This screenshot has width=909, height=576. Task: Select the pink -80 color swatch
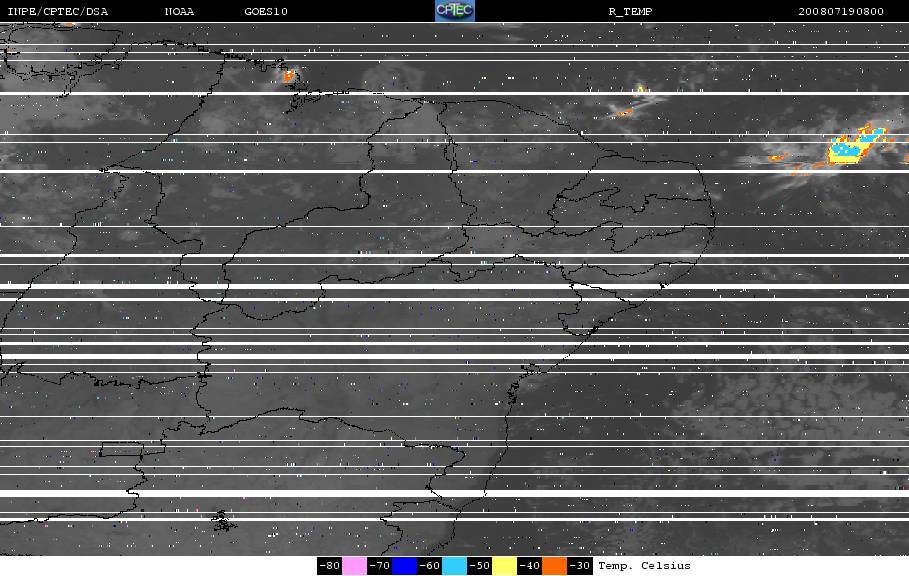tap(354, 566)
